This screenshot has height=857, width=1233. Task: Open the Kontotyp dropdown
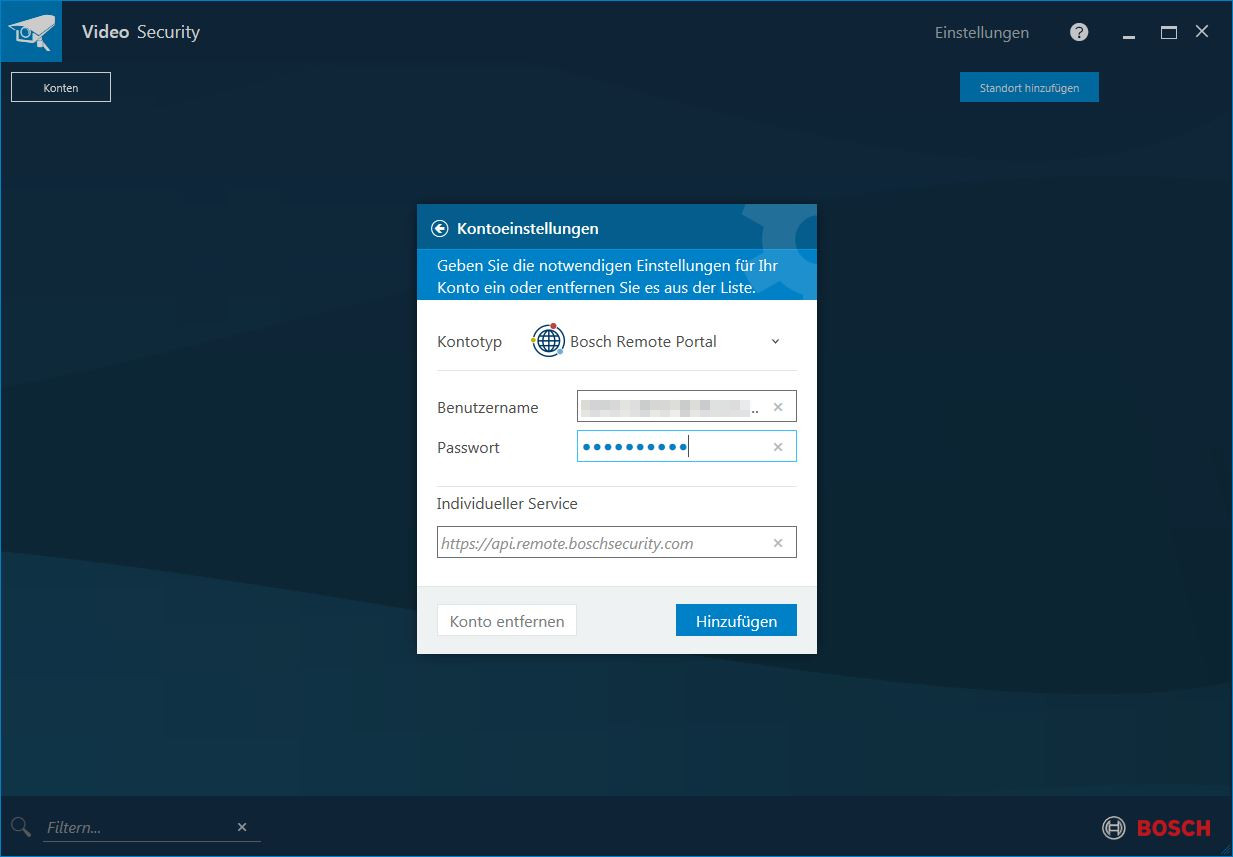pyautogui.click(x=775, y=341)
